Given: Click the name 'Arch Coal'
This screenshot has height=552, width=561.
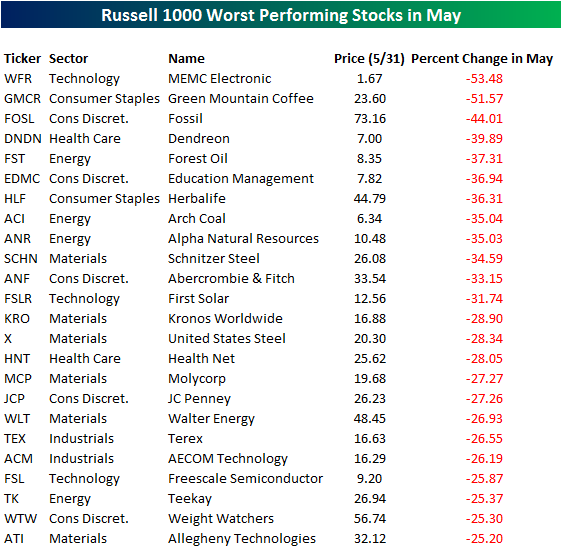Looking at the screenshot, I should pos(197,219).
